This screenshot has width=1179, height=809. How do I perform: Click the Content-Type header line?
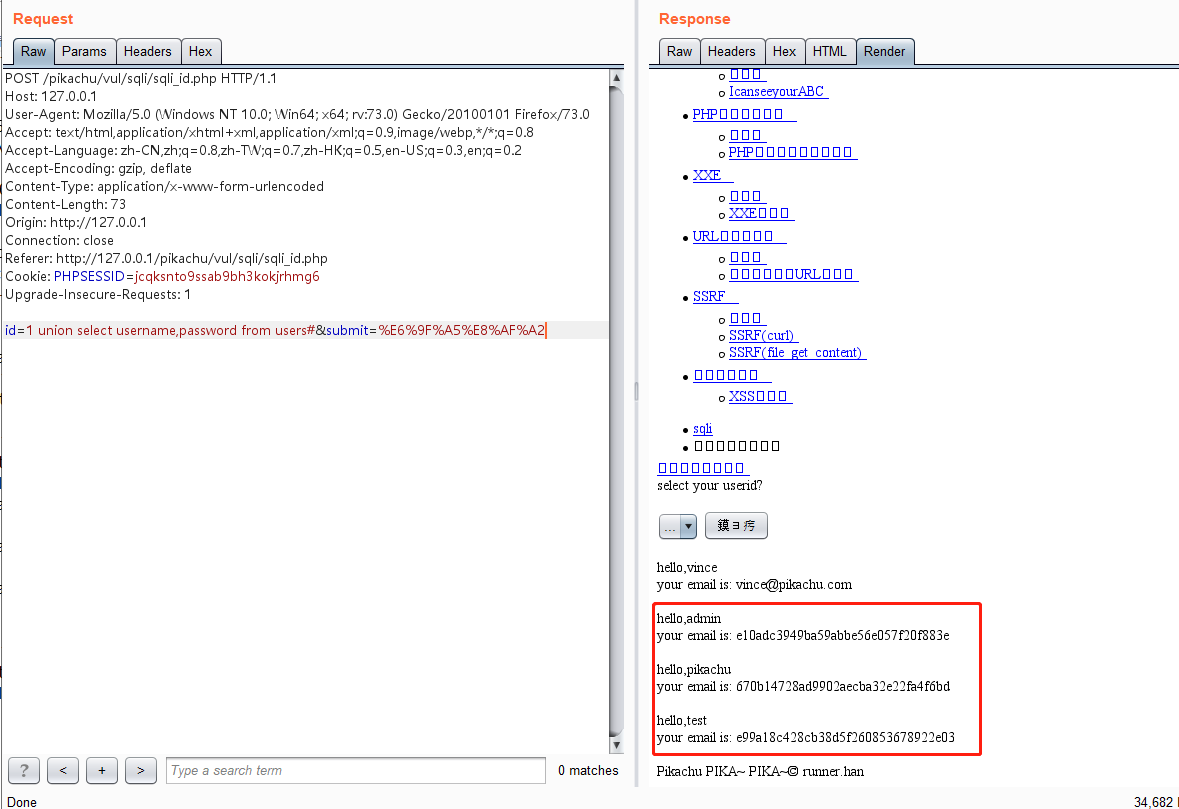point(164,186)
